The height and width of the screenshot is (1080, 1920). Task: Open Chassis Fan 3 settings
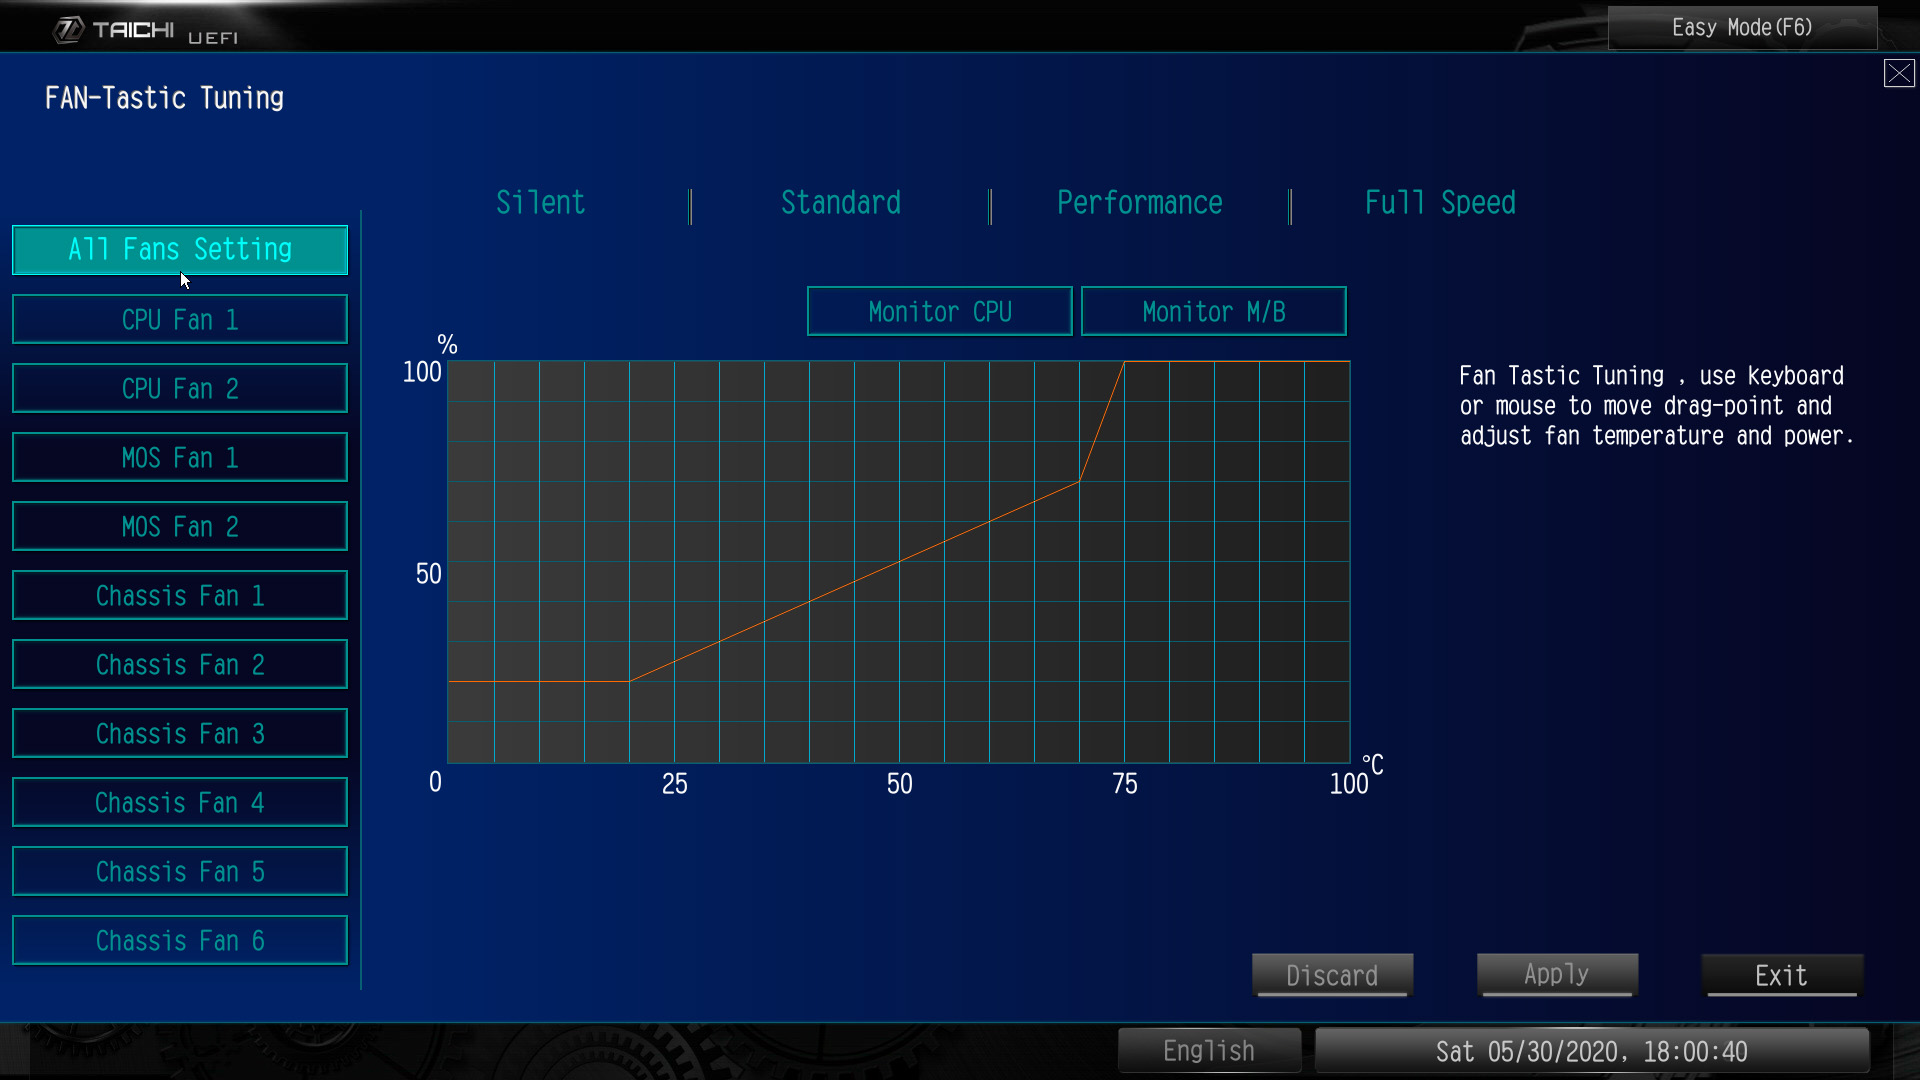pyautogui.click(x=179, y=733)
